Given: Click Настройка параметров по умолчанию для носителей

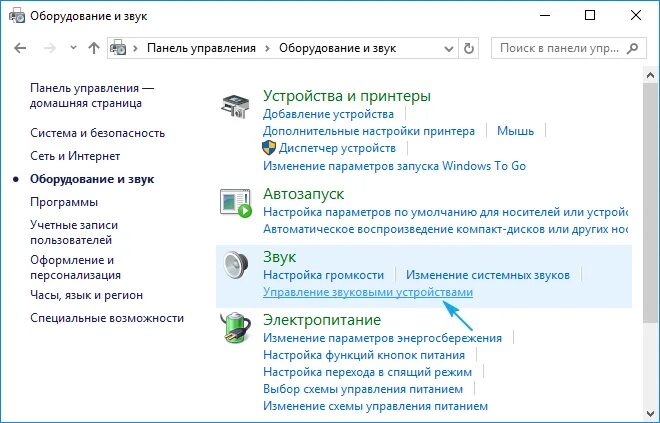Looking at the screenshot, I should (445, 212).
